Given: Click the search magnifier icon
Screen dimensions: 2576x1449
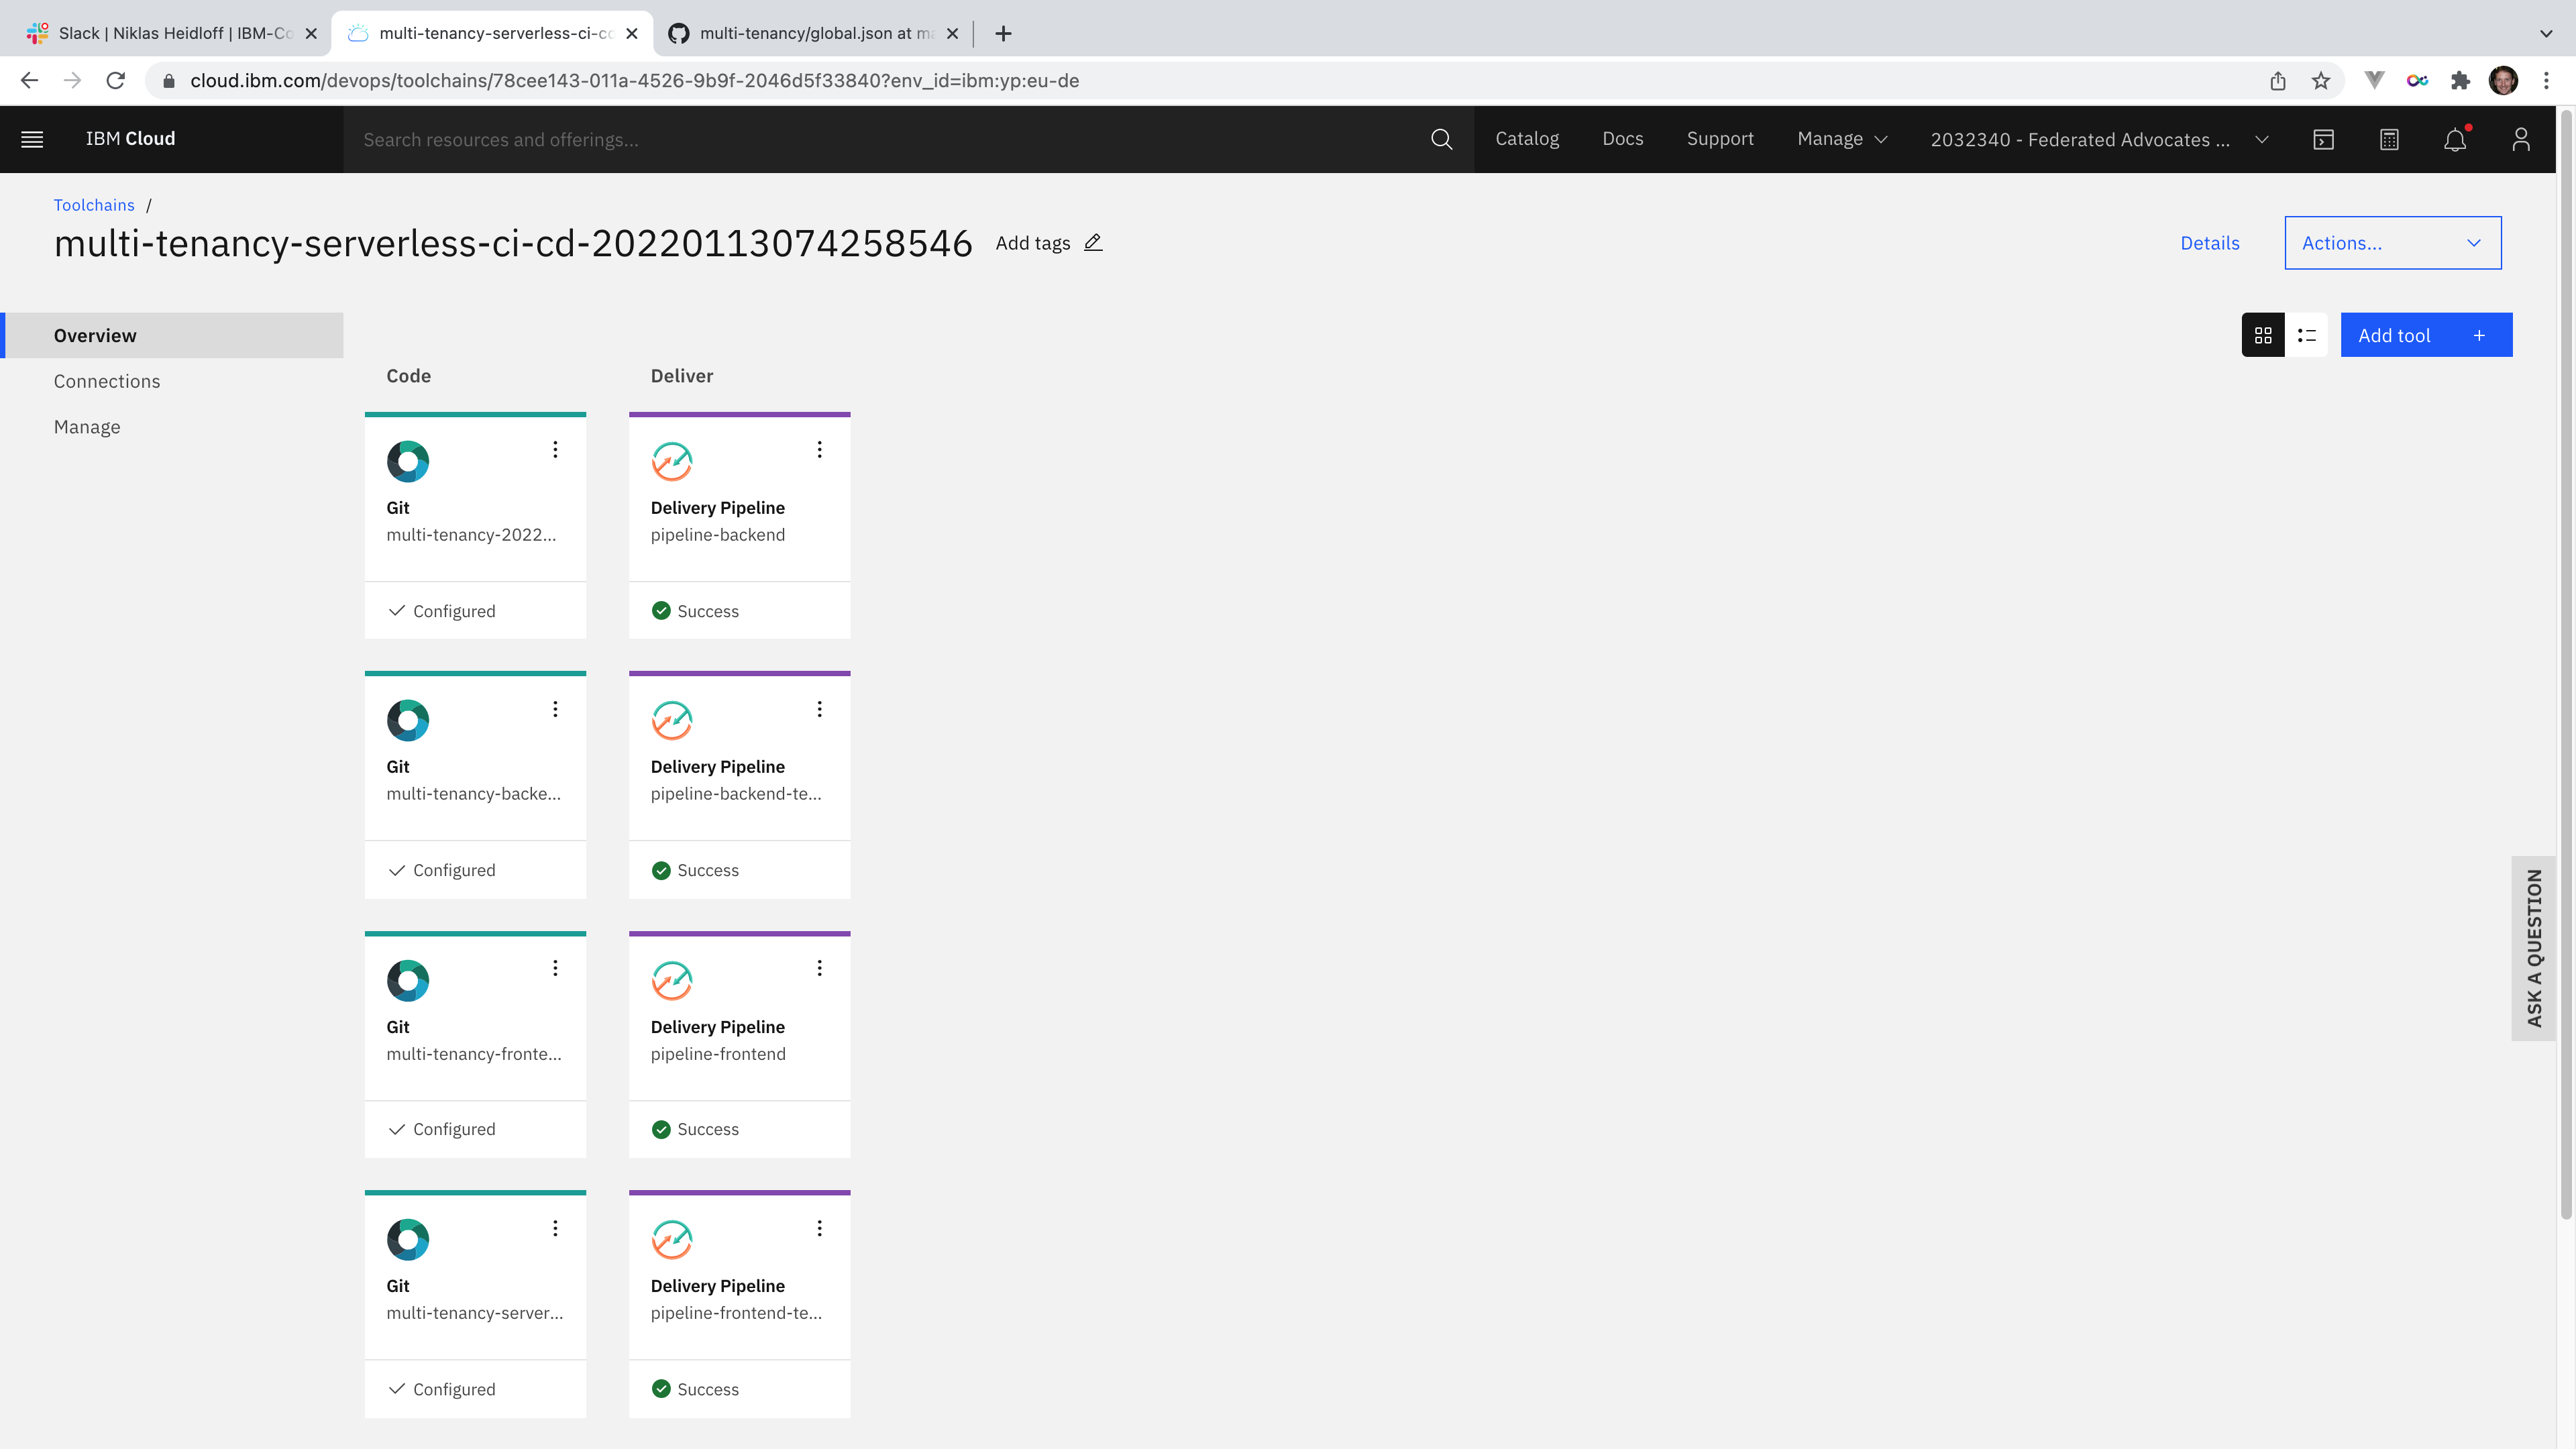Looking at the screenshot, I should coord(1441,139).
